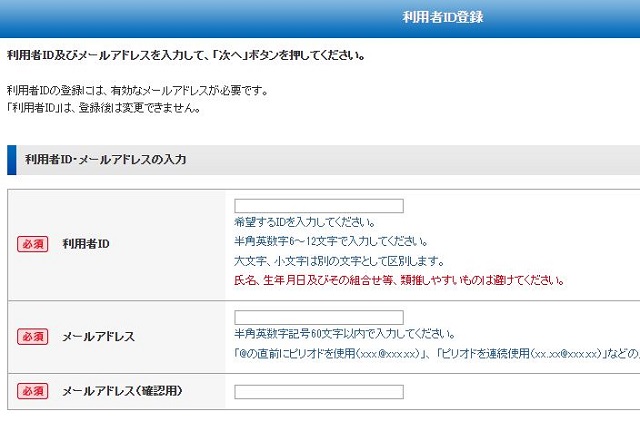
Task: Click the メールアドレス row label
Action: [98, 337]
